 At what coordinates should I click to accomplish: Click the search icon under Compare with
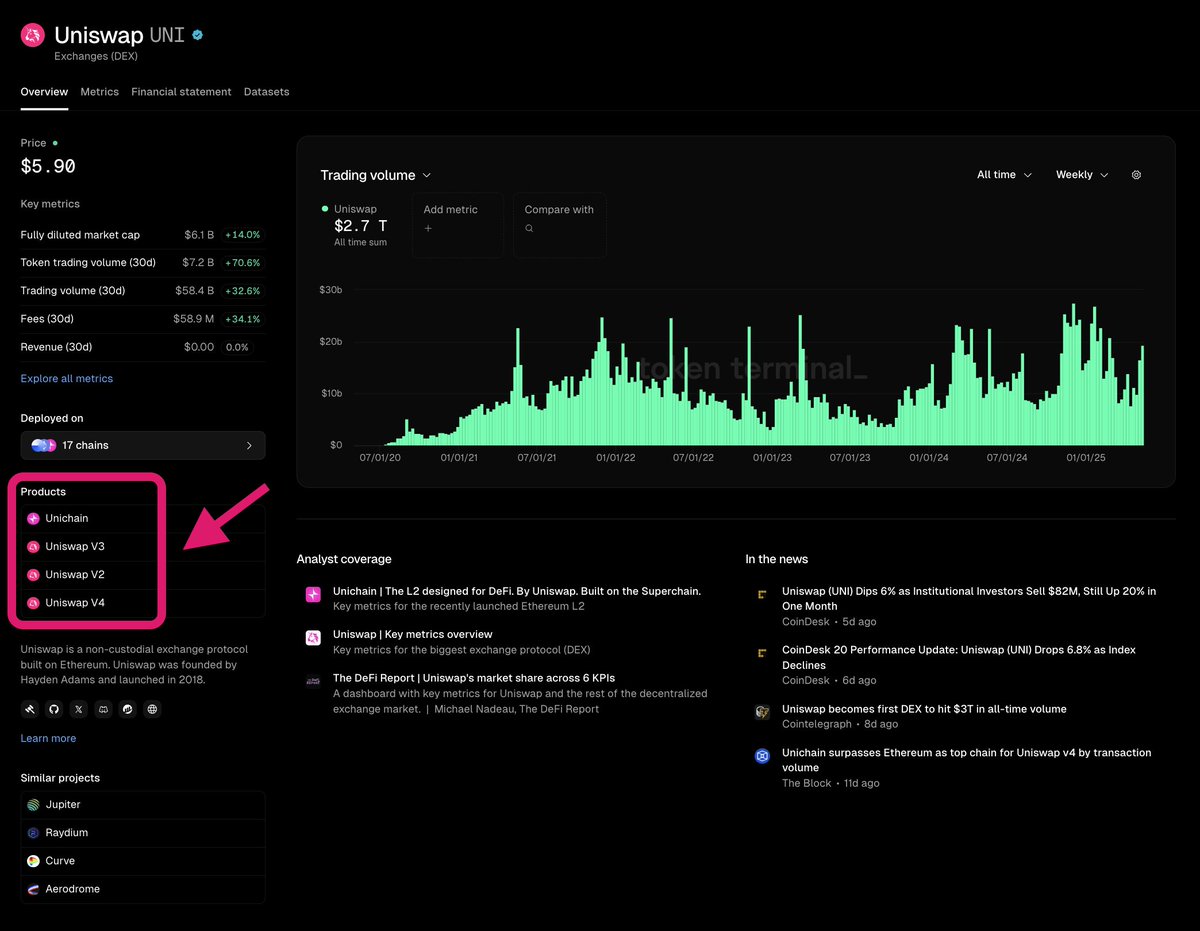[529, 229]
